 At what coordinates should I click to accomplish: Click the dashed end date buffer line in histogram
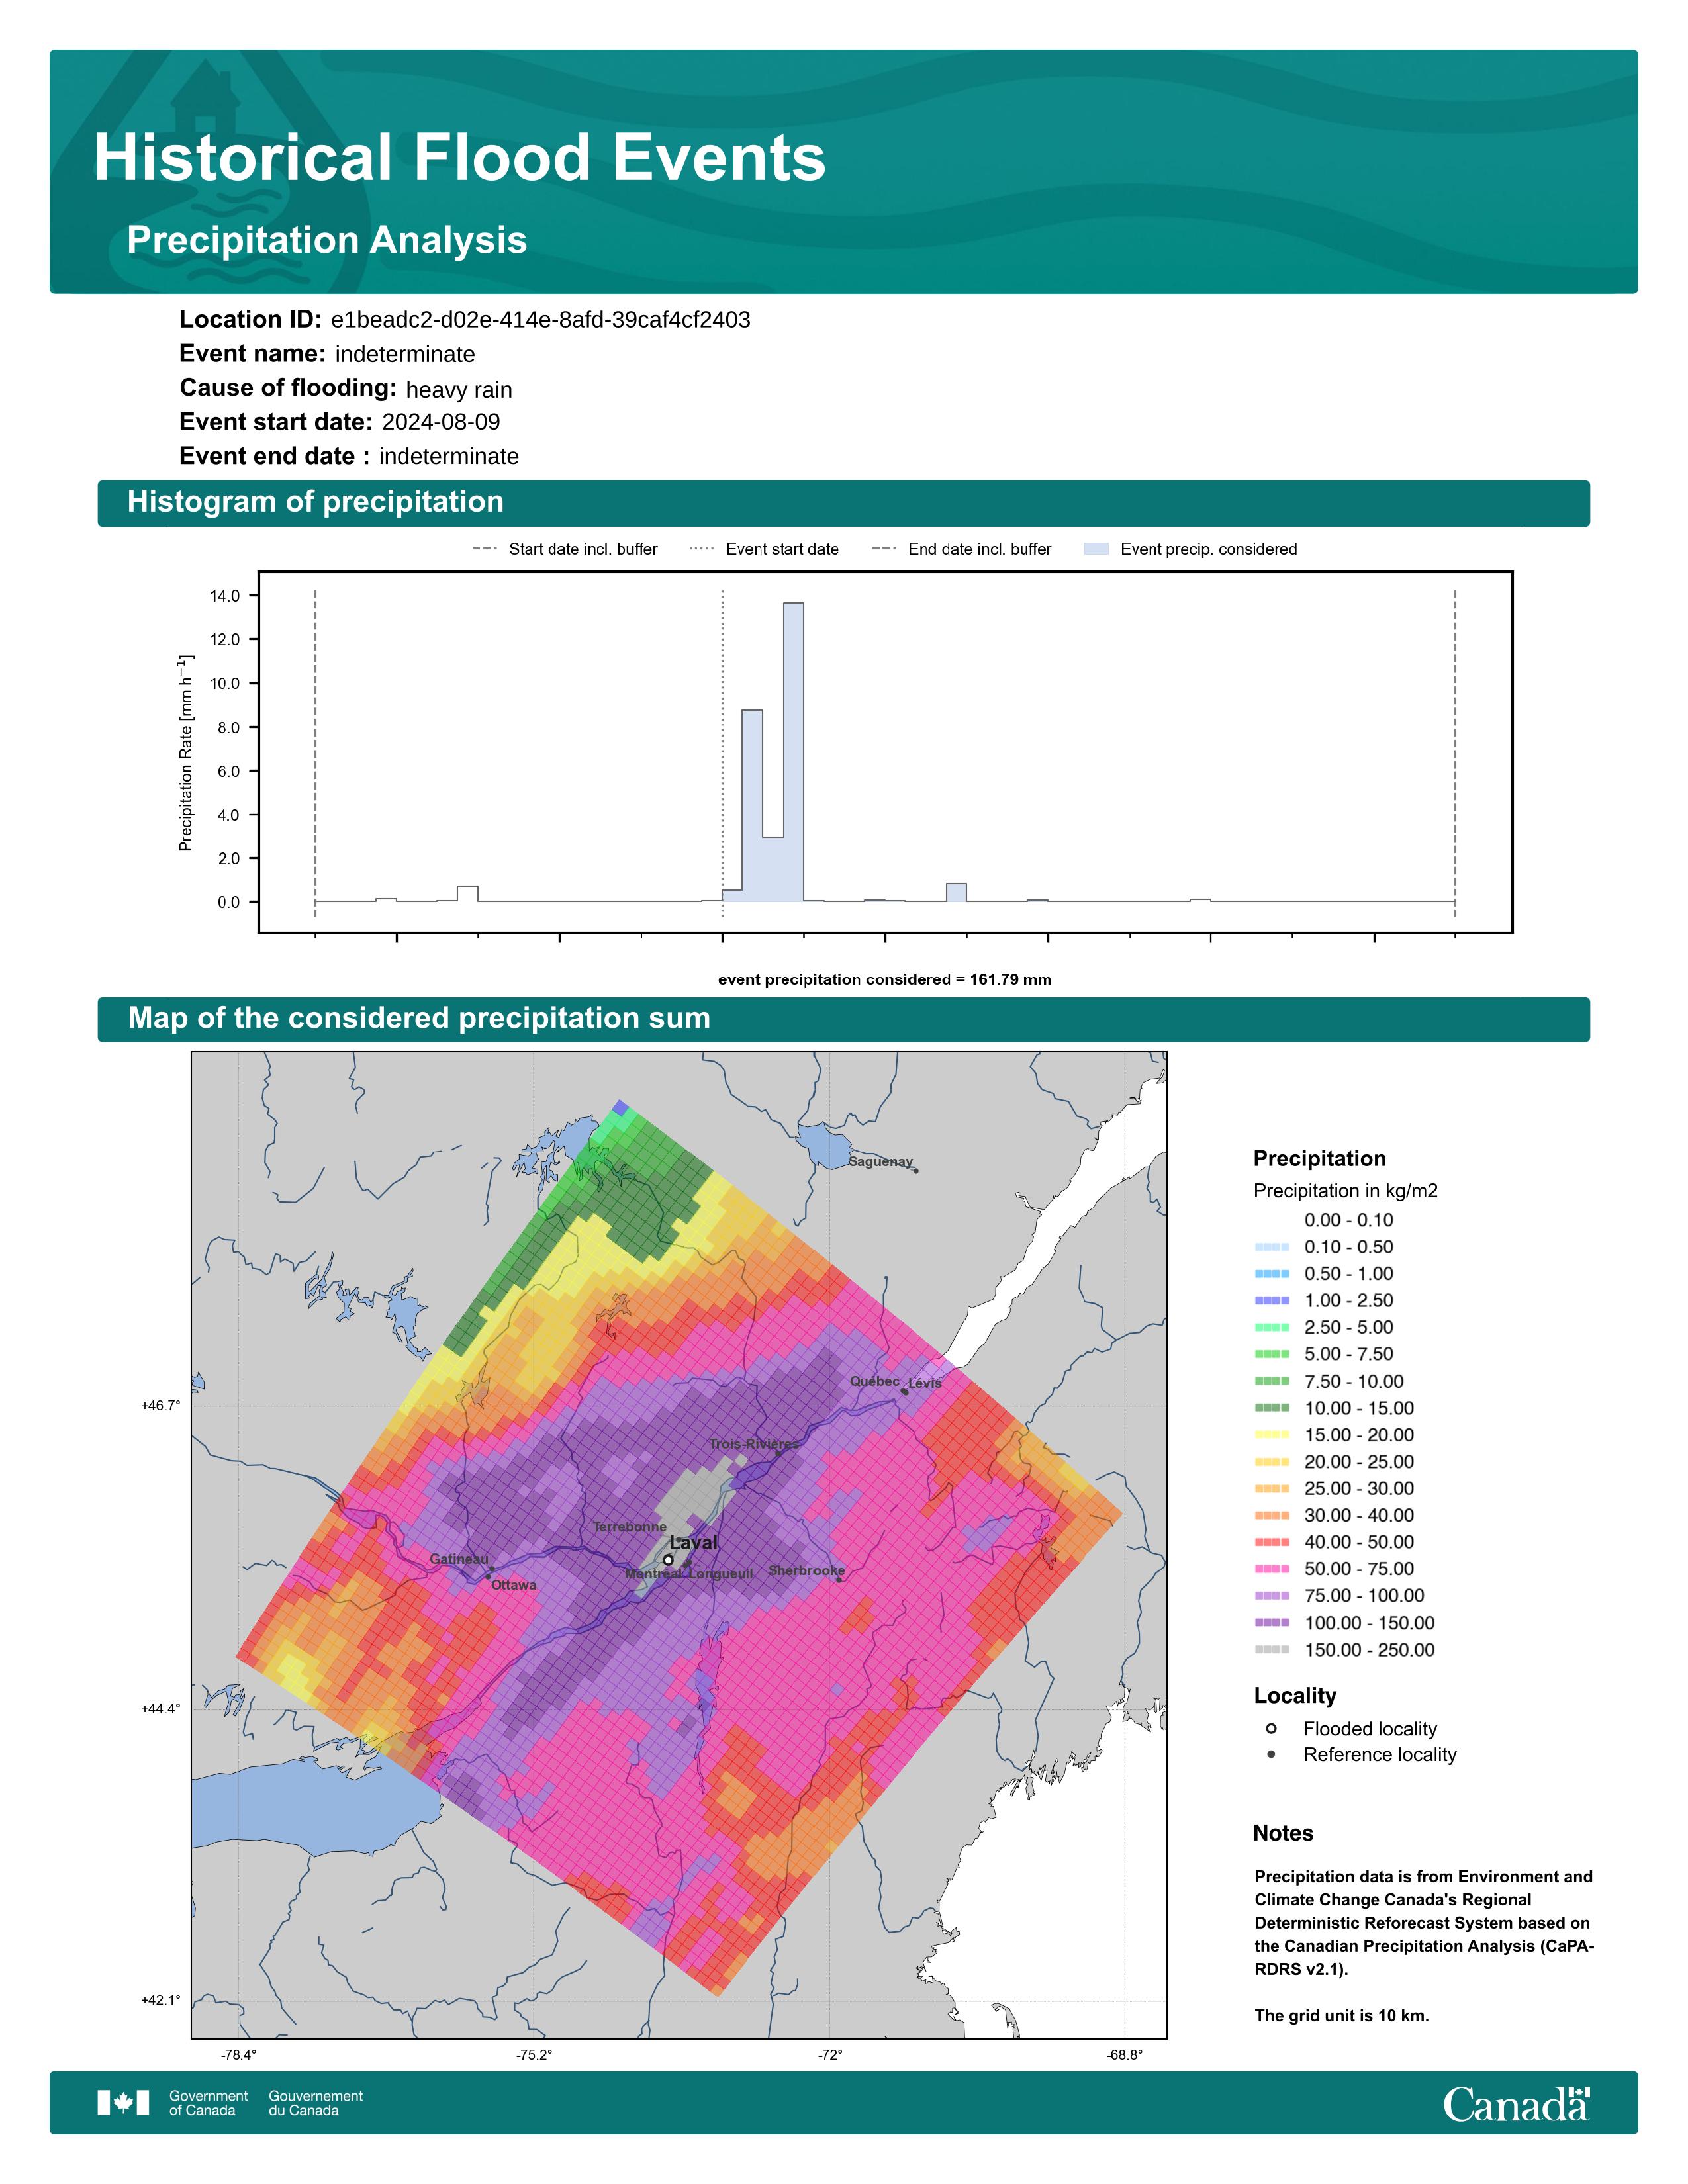pyautogui.click(x=1455, y=752)
